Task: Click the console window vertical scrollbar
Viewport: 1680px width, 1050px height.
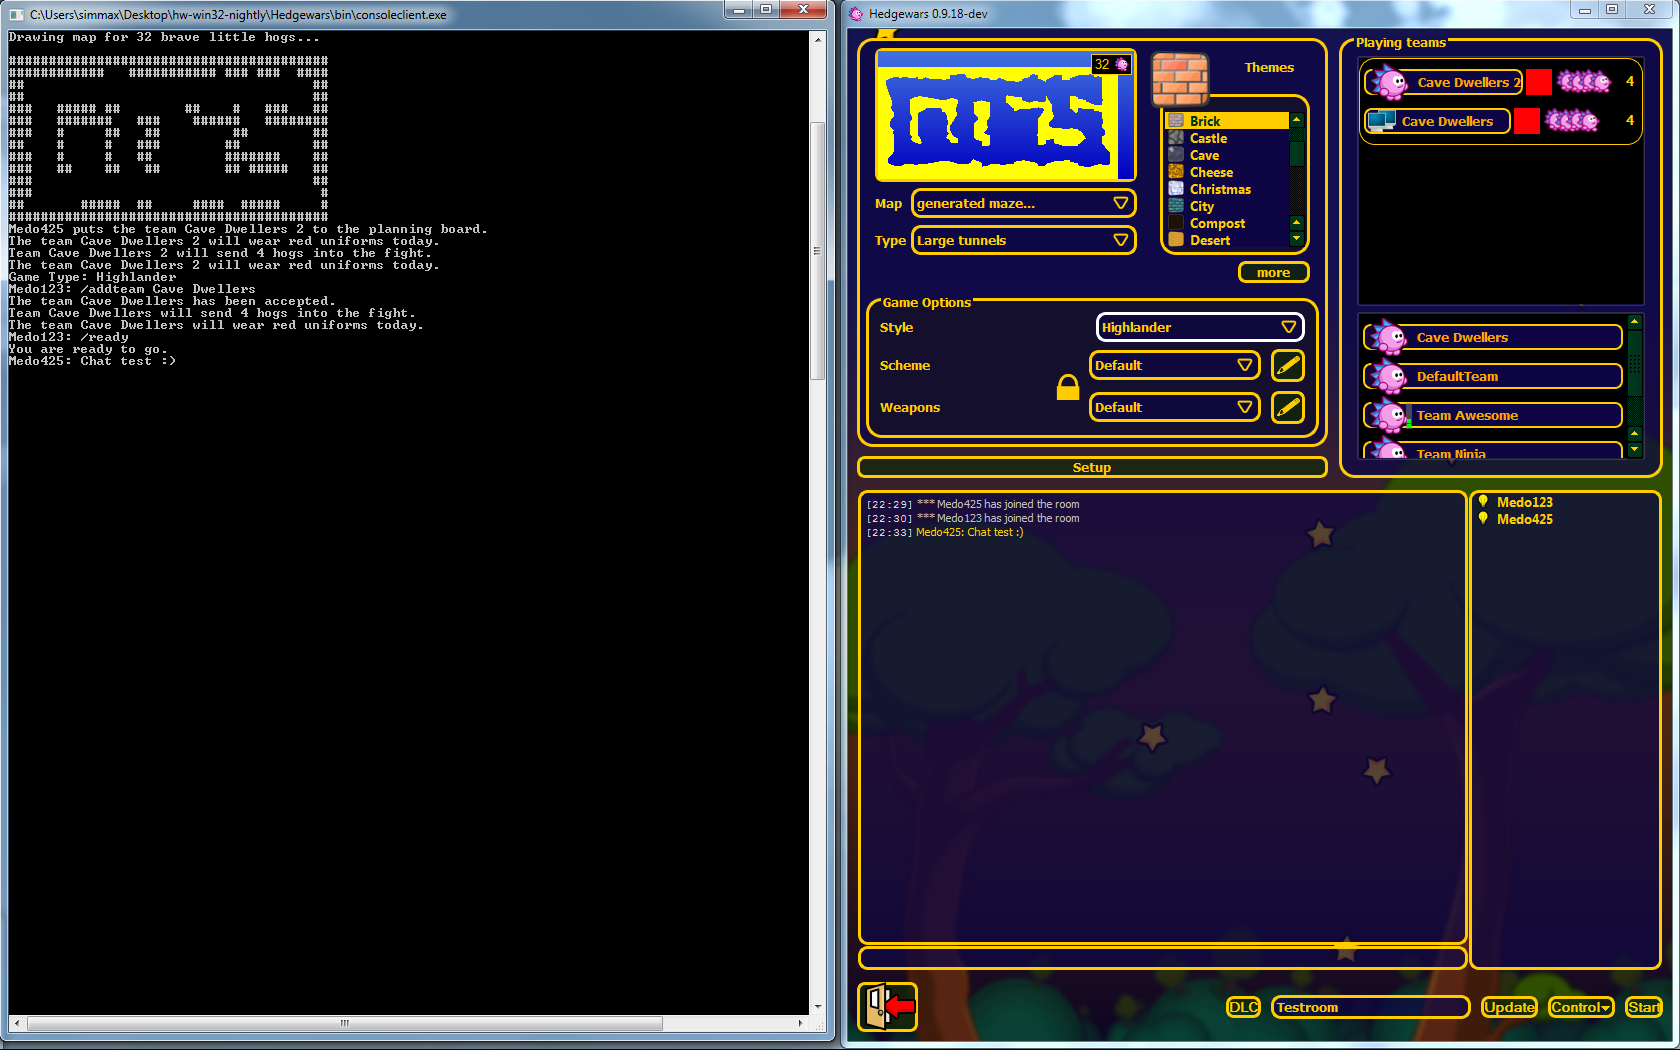Action: coord(817,522)
